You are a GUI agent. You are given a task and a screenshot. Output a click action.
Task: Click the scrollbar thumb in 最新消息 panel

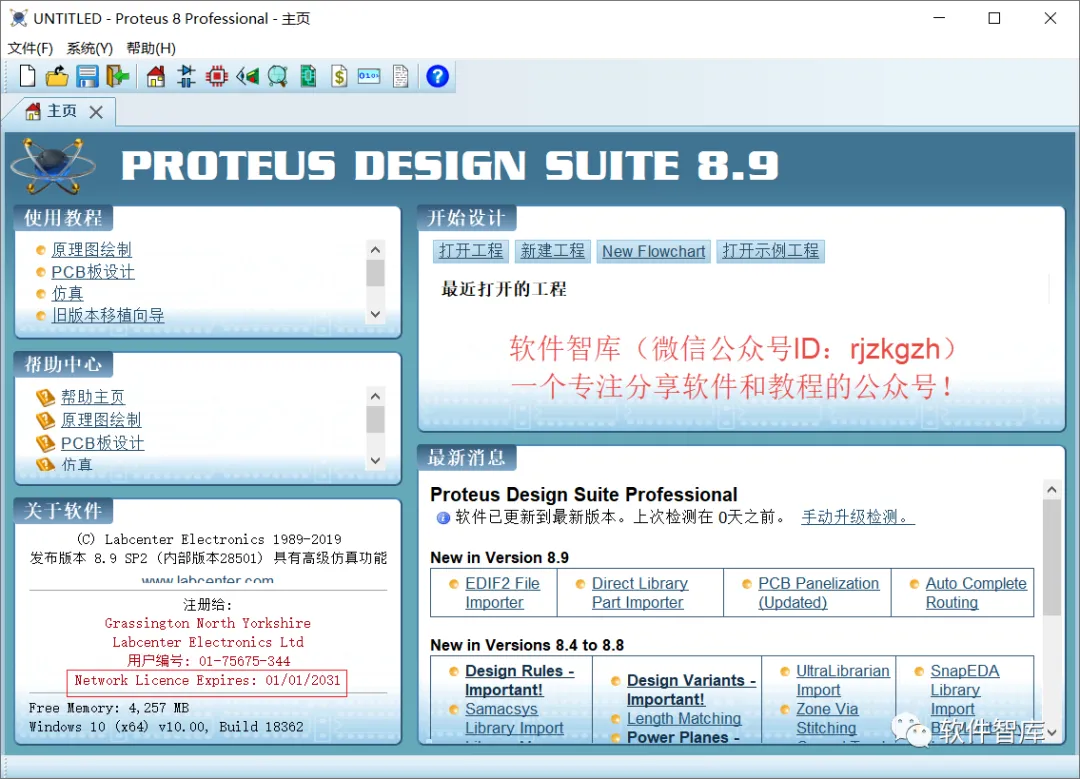(1052, 557)
